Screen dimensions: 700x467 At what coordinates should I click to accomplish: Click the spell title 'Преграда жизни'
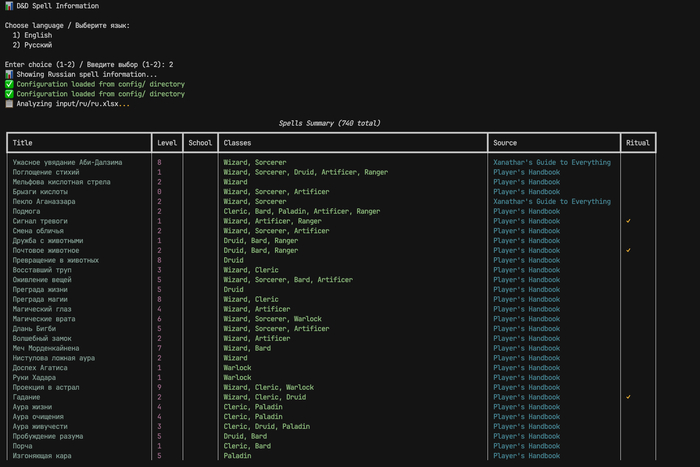pyautogui.click(x=40, y=290)
